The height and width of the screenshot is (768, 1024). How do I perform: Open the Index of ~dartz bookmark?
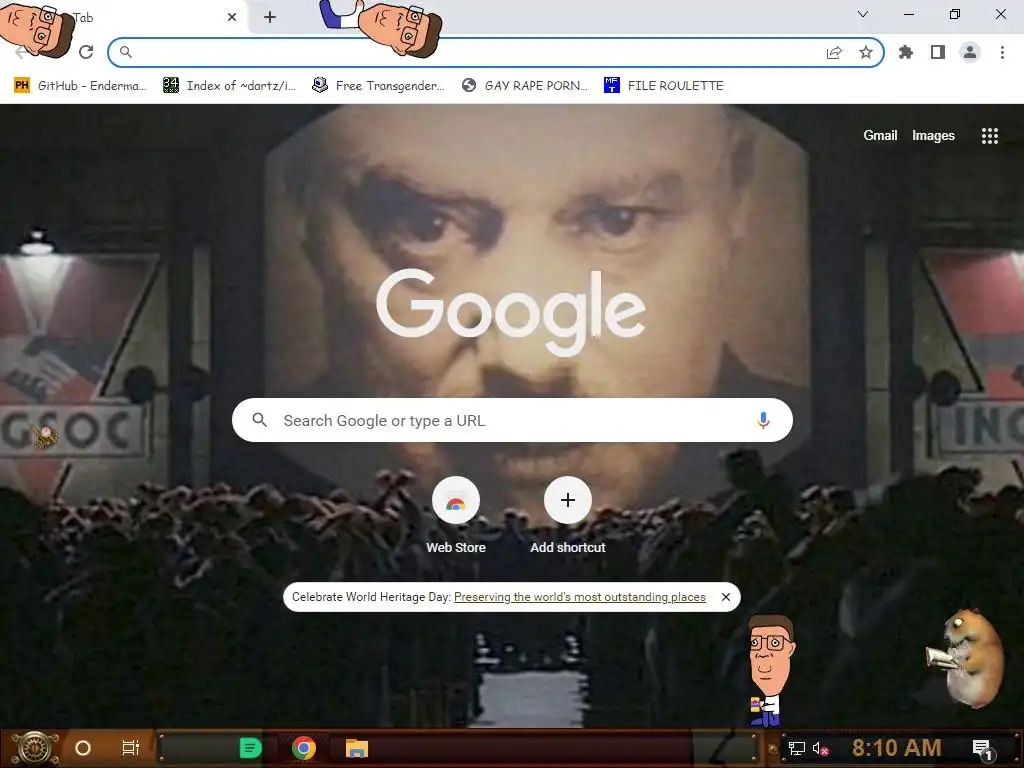(229, 86)
